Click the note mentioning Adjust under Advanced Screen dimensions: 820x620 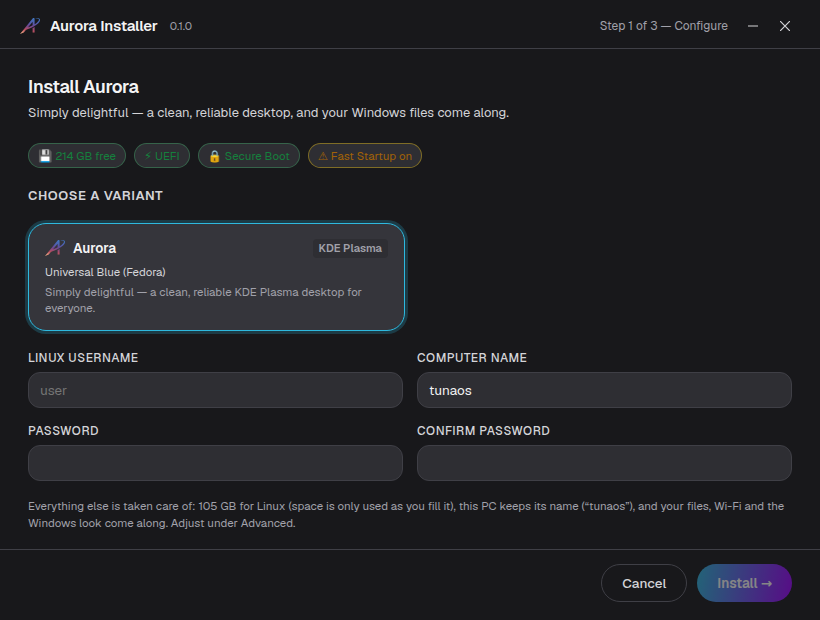pos(406,514)
